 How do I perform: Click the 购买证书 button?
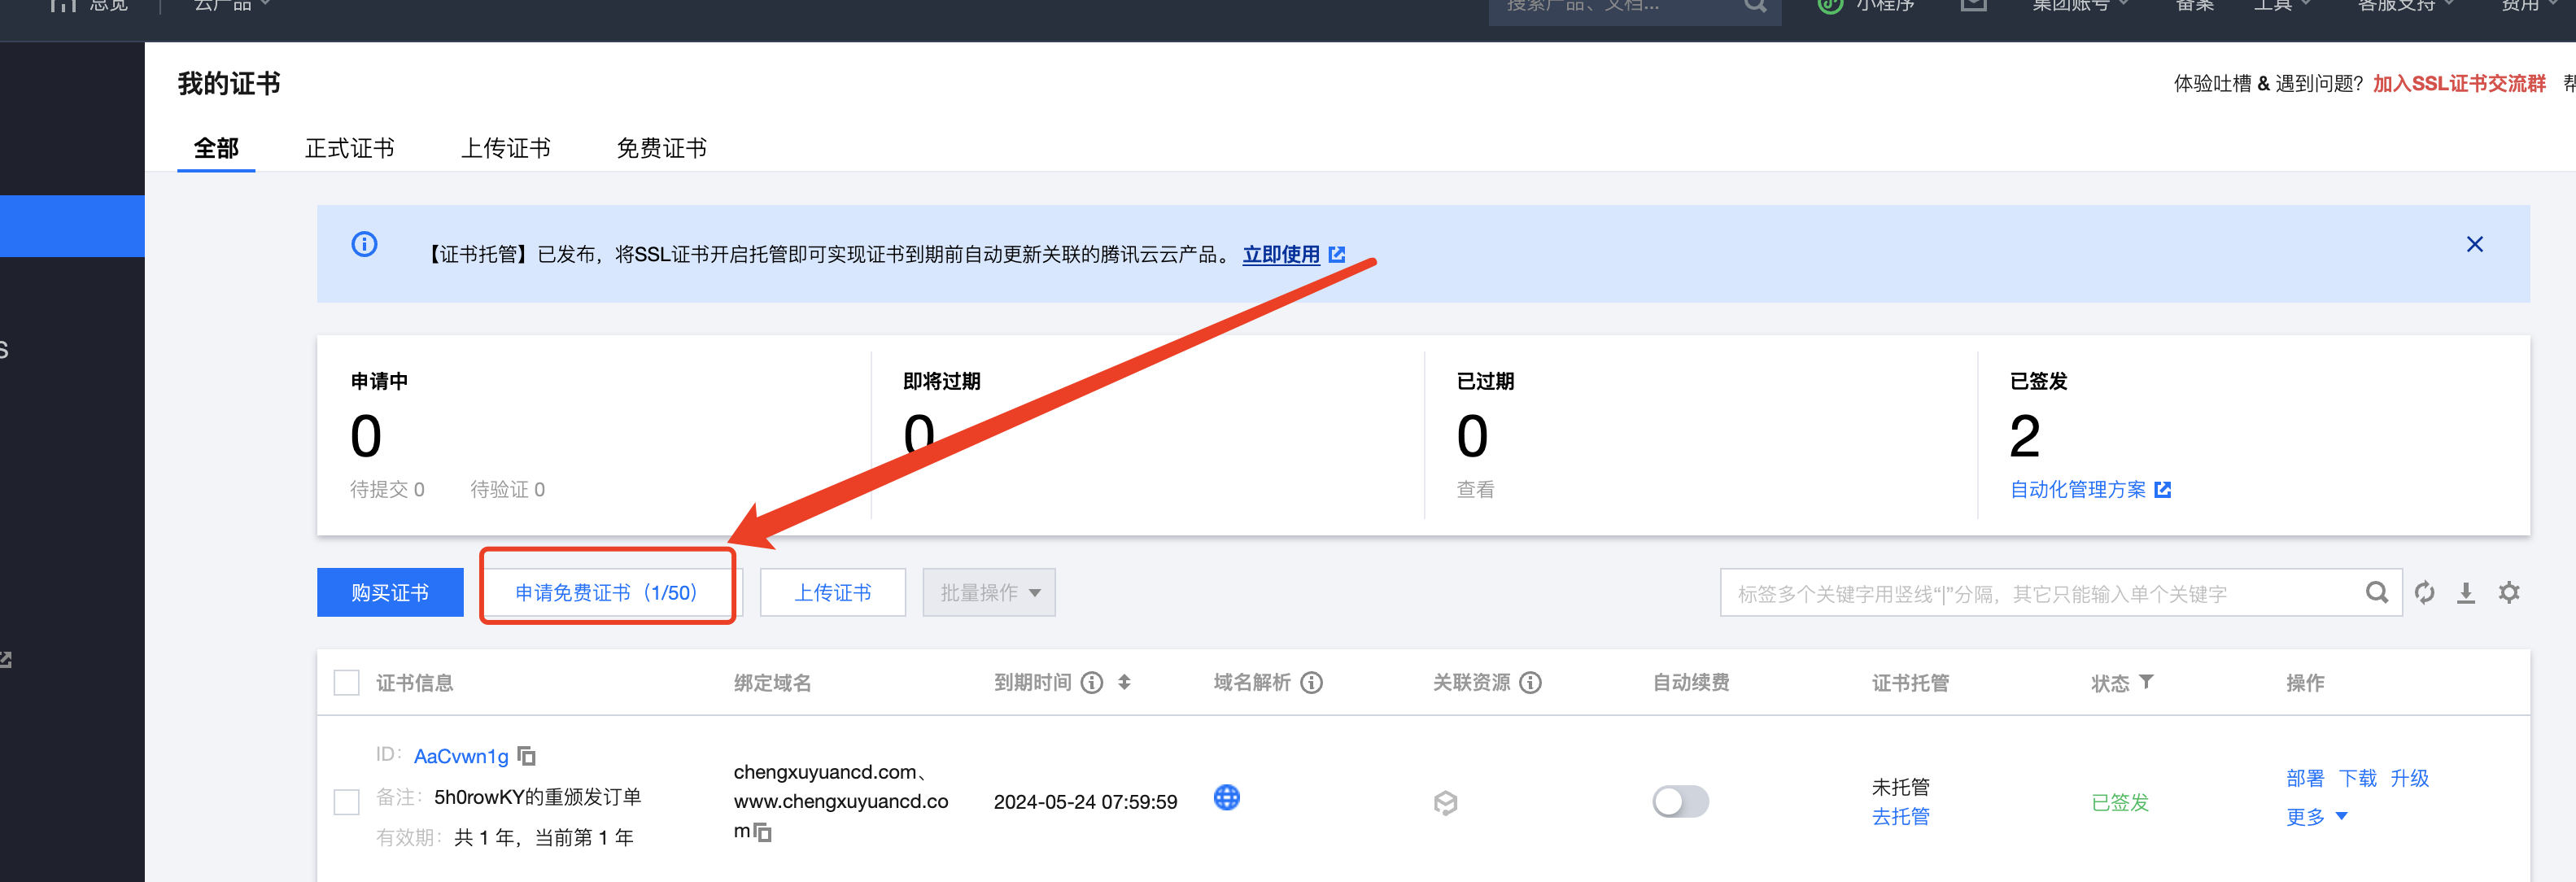click(389, 592)
